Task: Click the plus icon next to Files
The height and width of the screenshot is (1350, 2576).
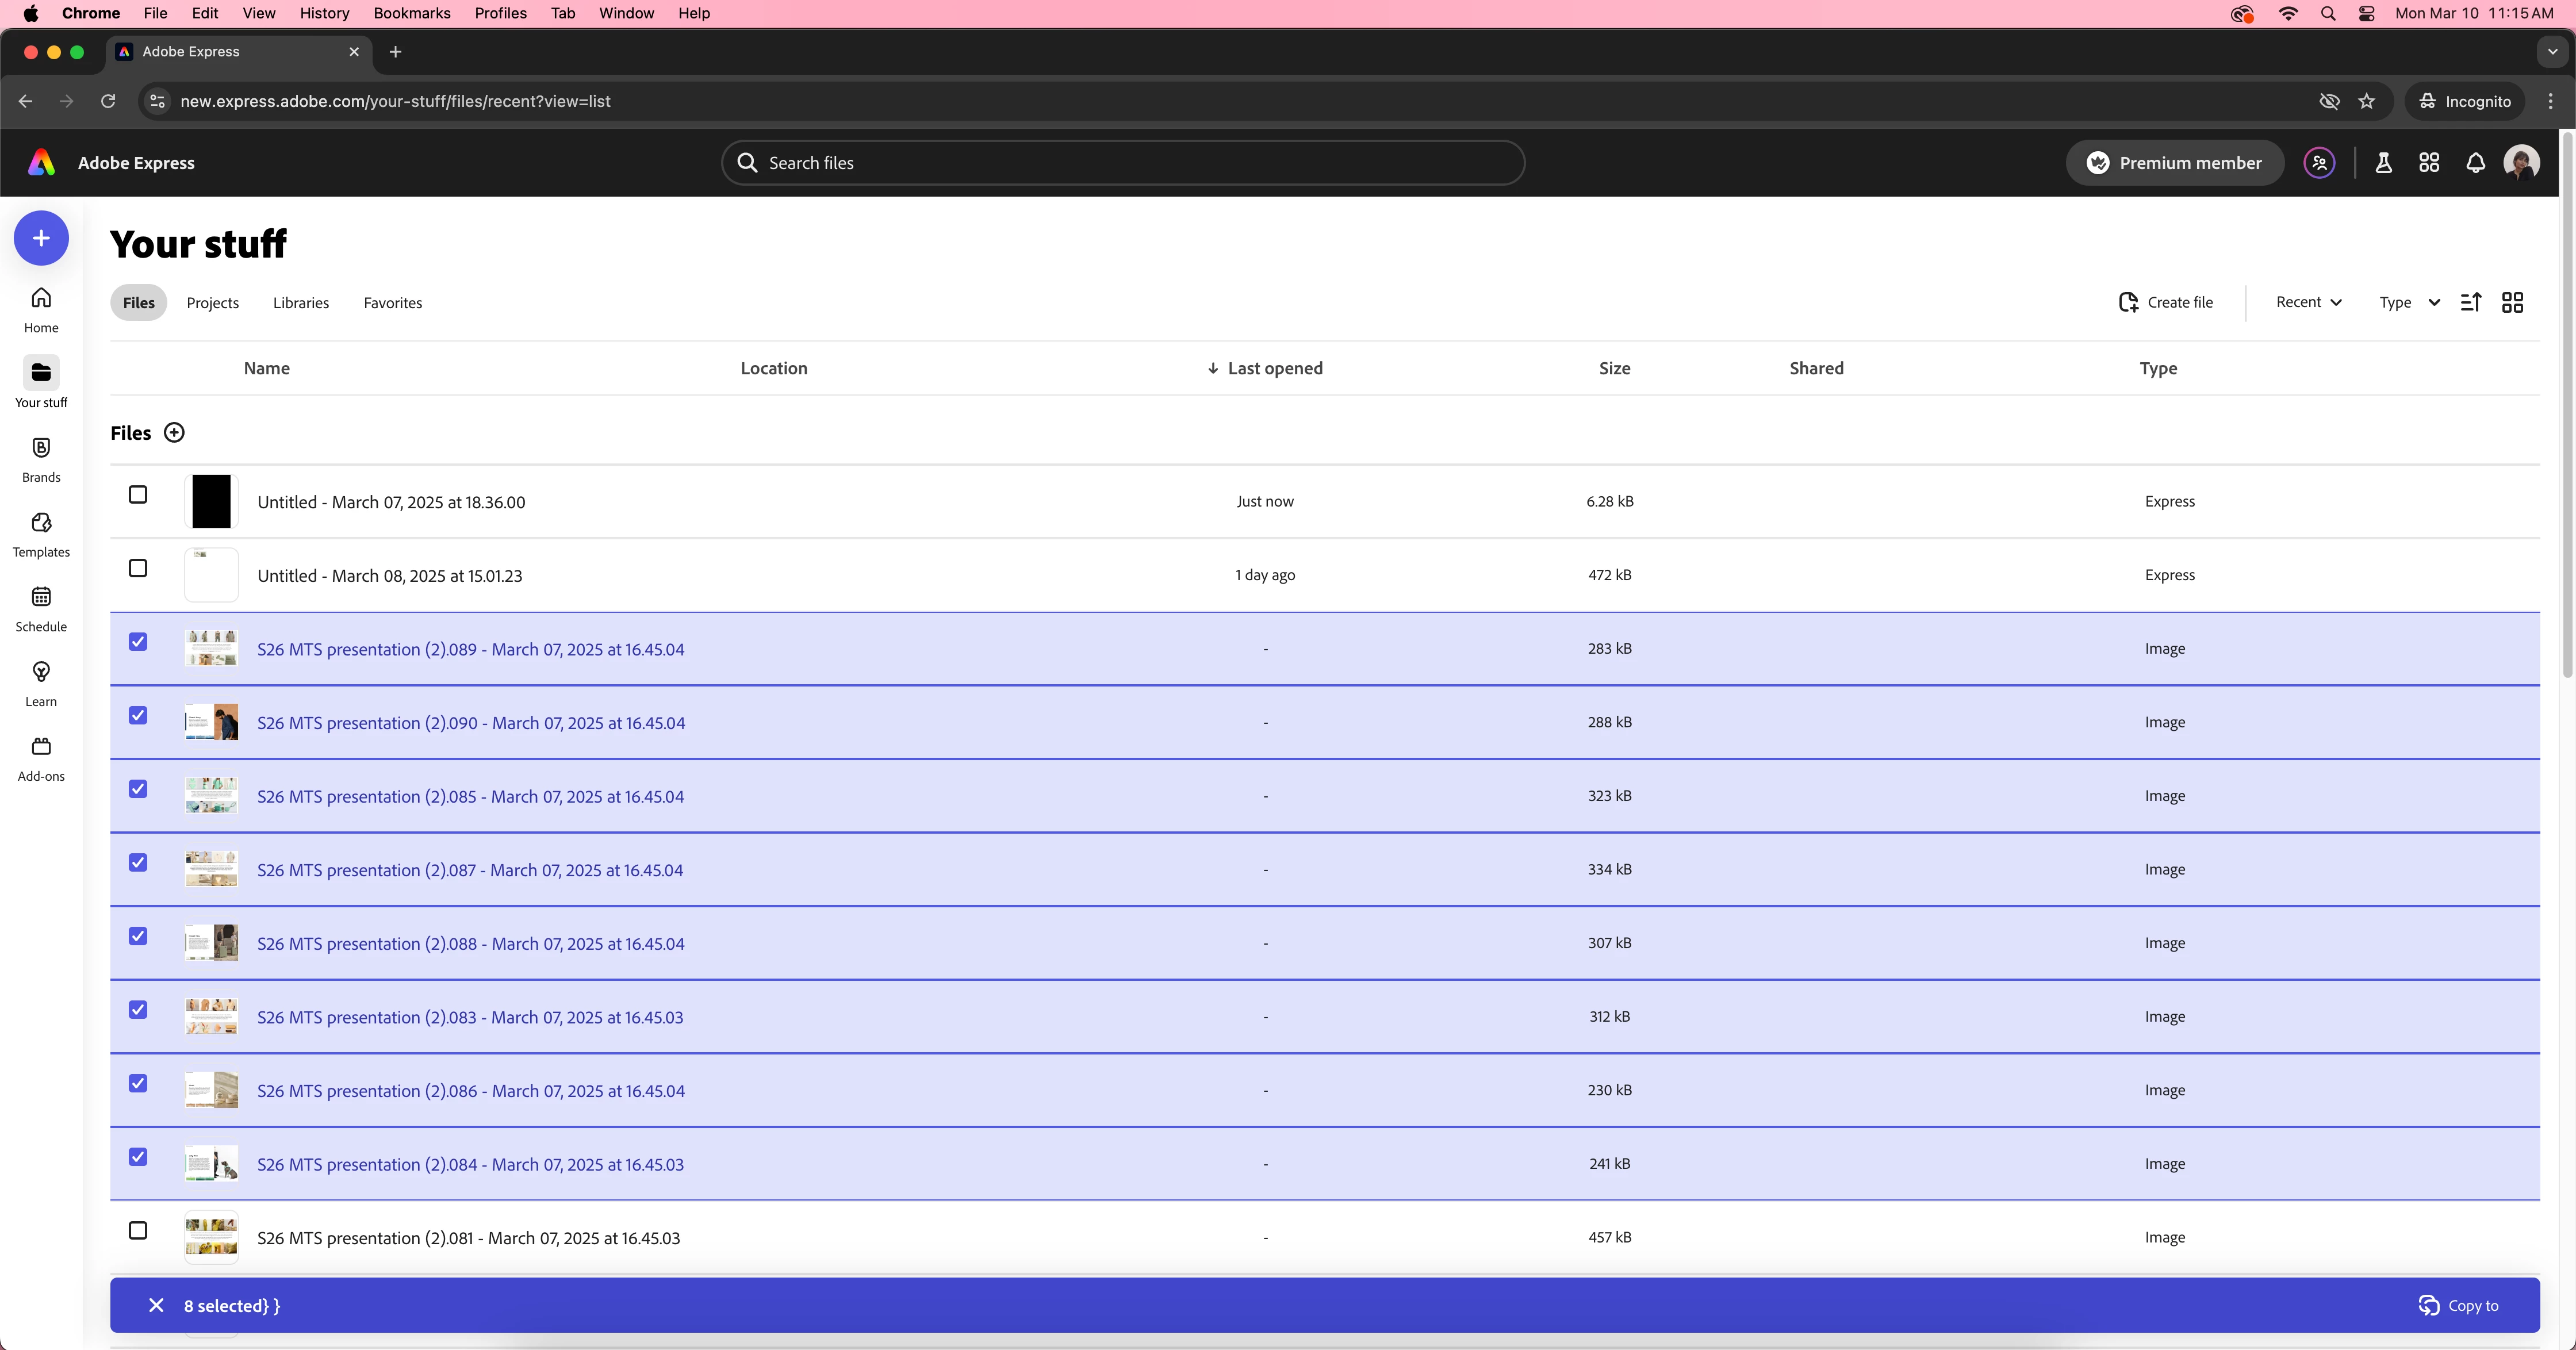Action: [x=174, y=433]
